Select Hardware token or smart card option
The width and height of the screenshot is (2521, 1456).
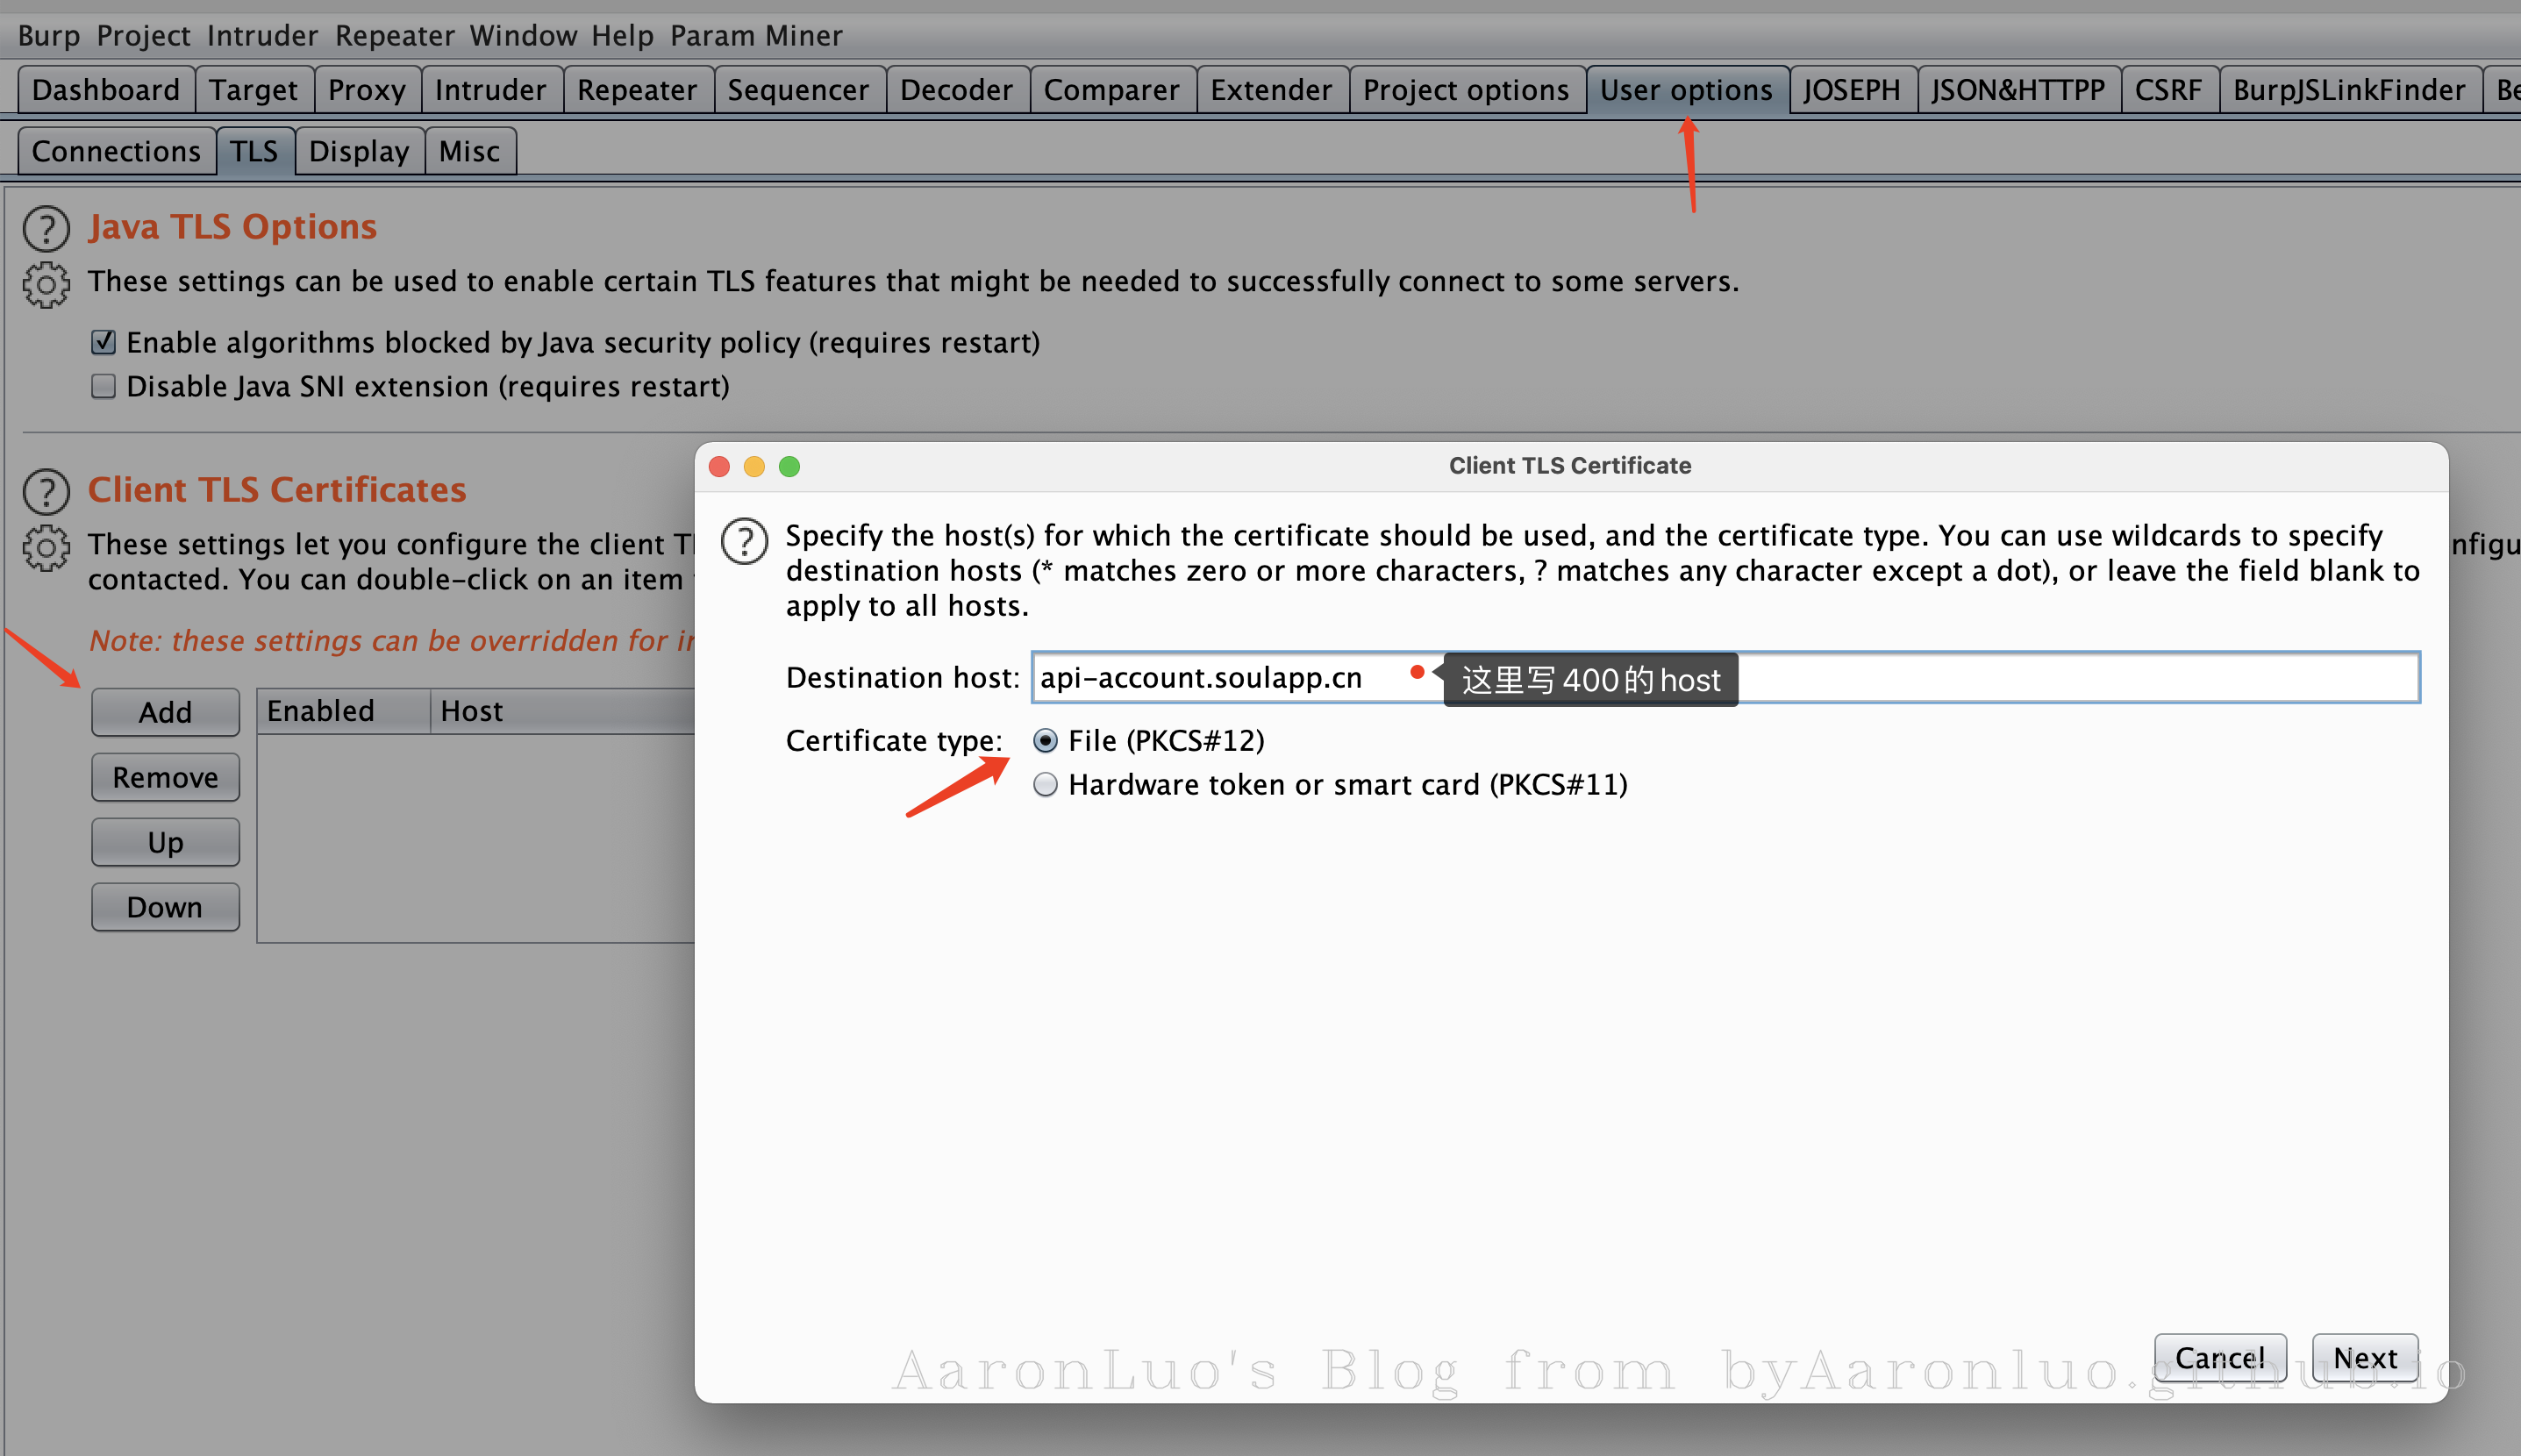1045,784
